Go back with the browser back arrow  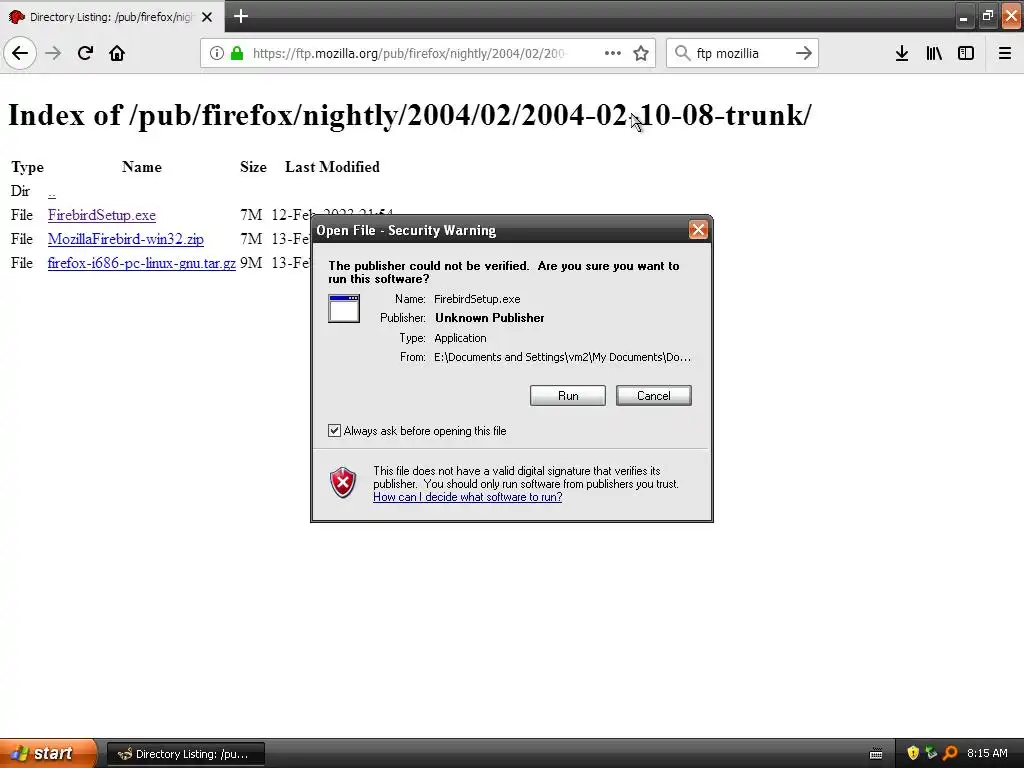20,53
